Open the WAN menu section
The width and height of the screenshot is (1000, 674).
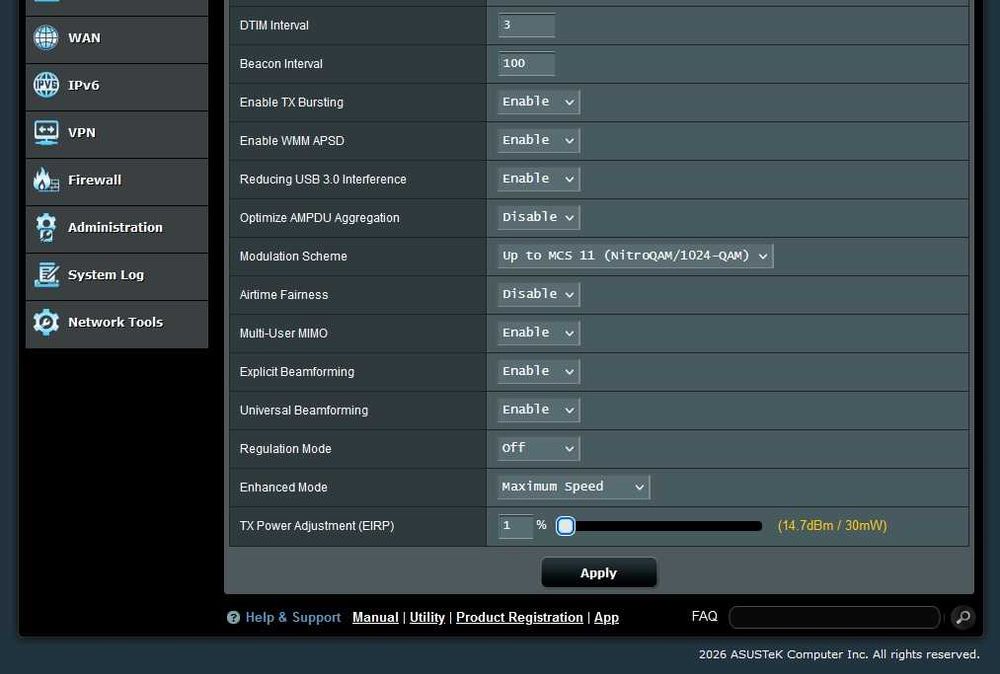pos(117,40)
